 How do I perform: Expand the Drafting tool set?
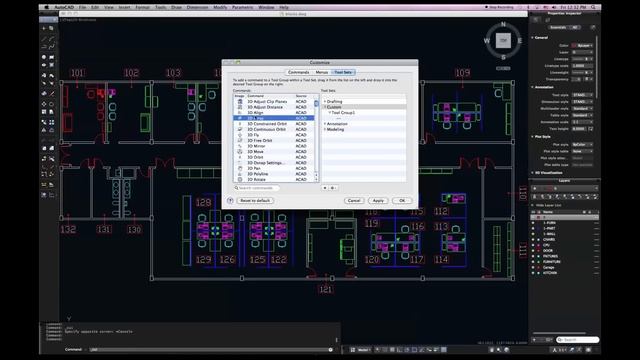click(x=325, y=101)
